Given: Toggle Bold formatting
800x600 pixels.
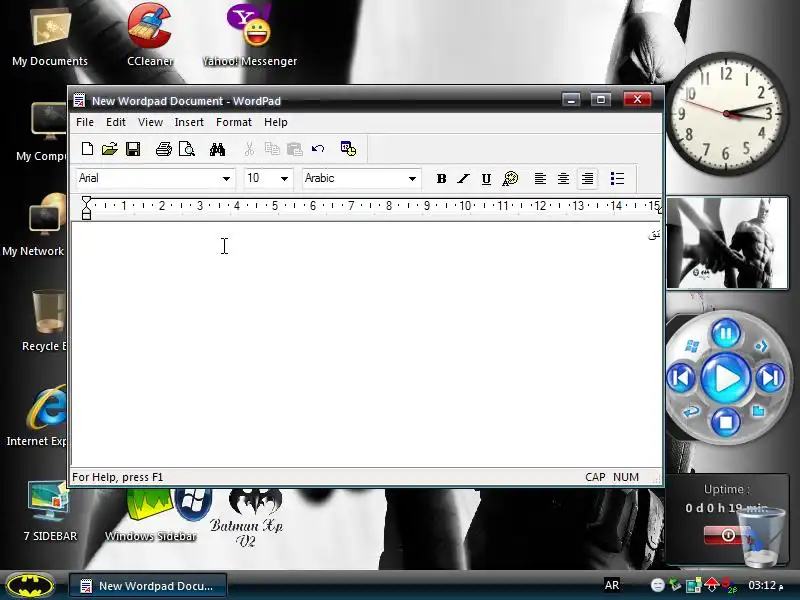Looking at the screenshot, I should (x=441, y=179).
